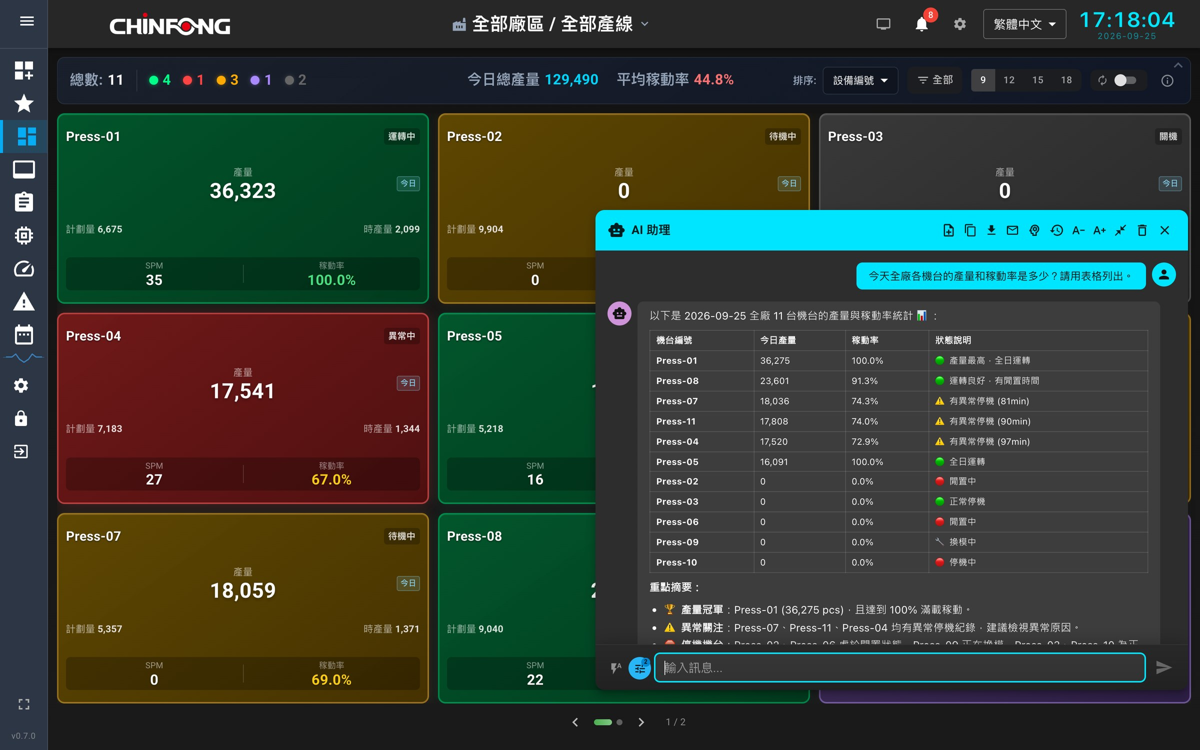Image resolution: width=1200 pixels, height=750 pixels.
Task: Open the speedometer gauge sidebar icon
Action: 24,268
